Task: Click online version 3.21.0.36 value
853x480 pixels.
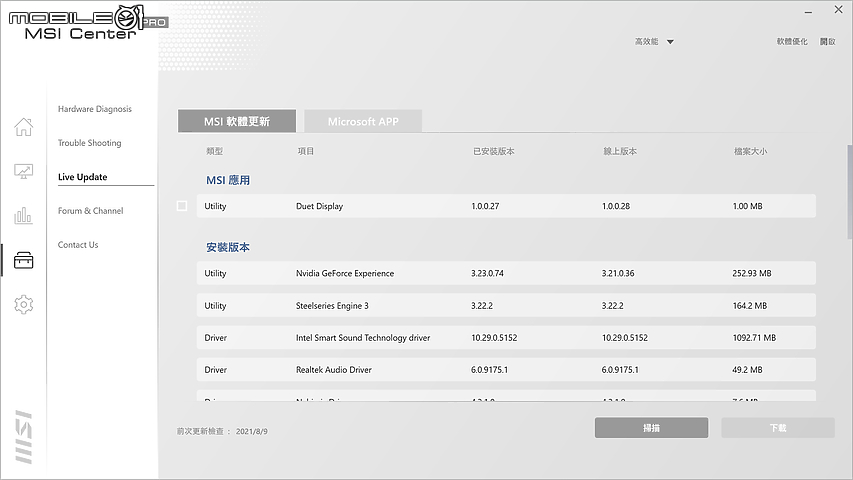Action: point(618,273)
